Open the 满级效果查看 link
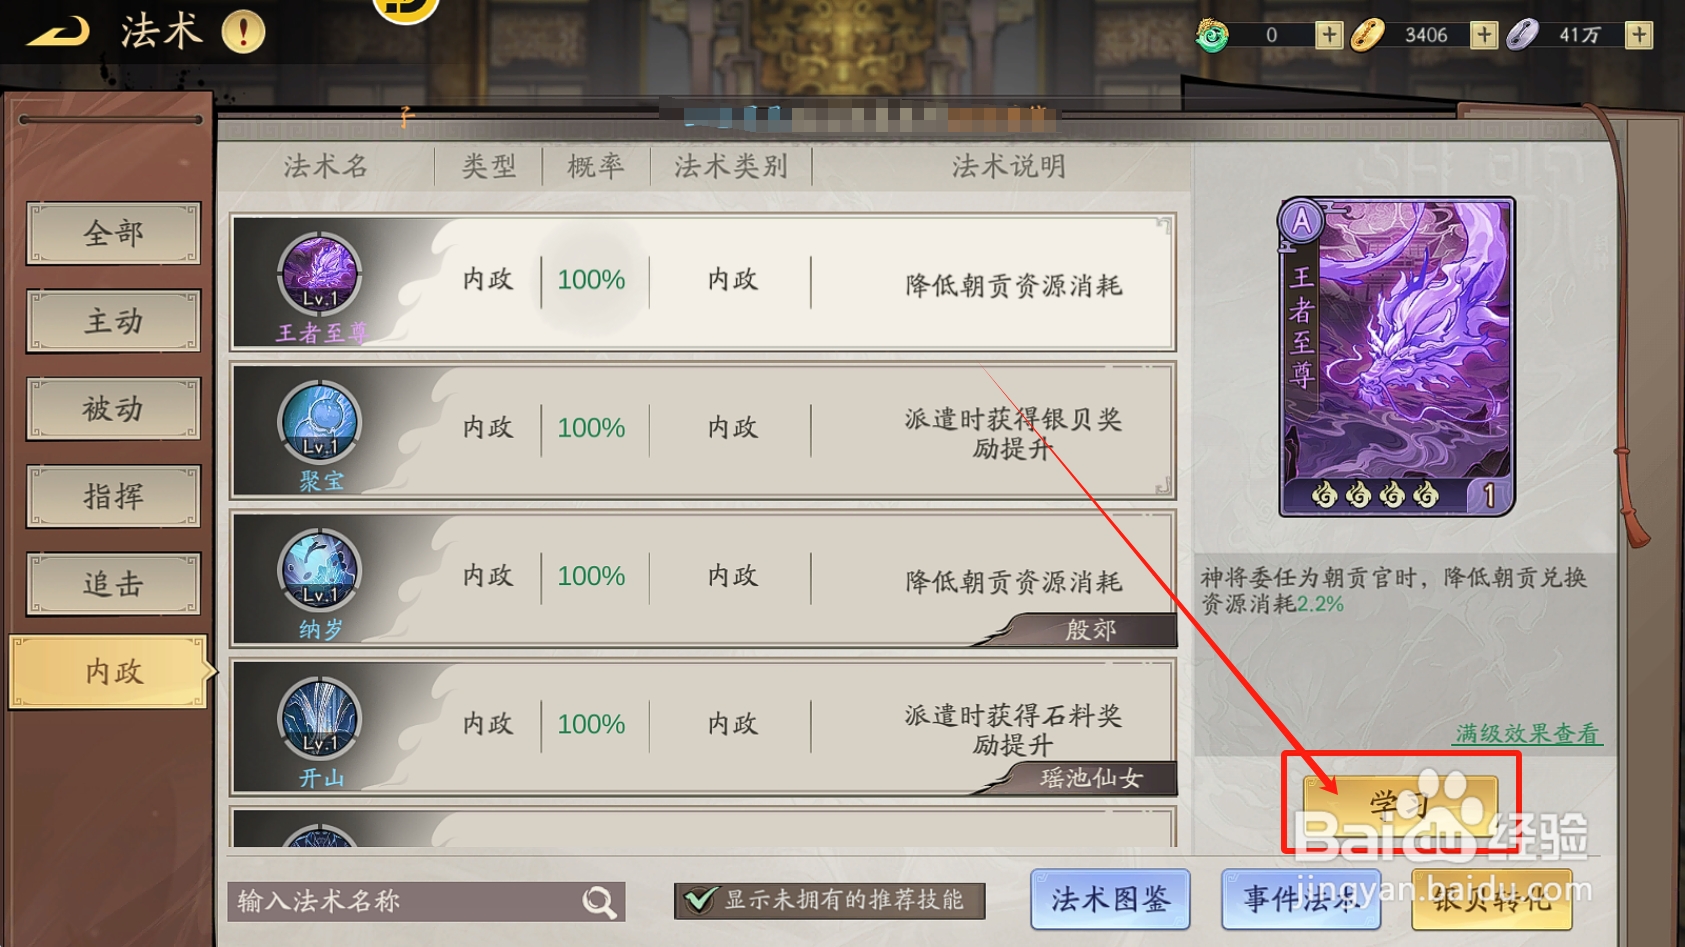The width and height of the screenshot is (1685, 947). pyautogui.click(x=1527, y=733)
